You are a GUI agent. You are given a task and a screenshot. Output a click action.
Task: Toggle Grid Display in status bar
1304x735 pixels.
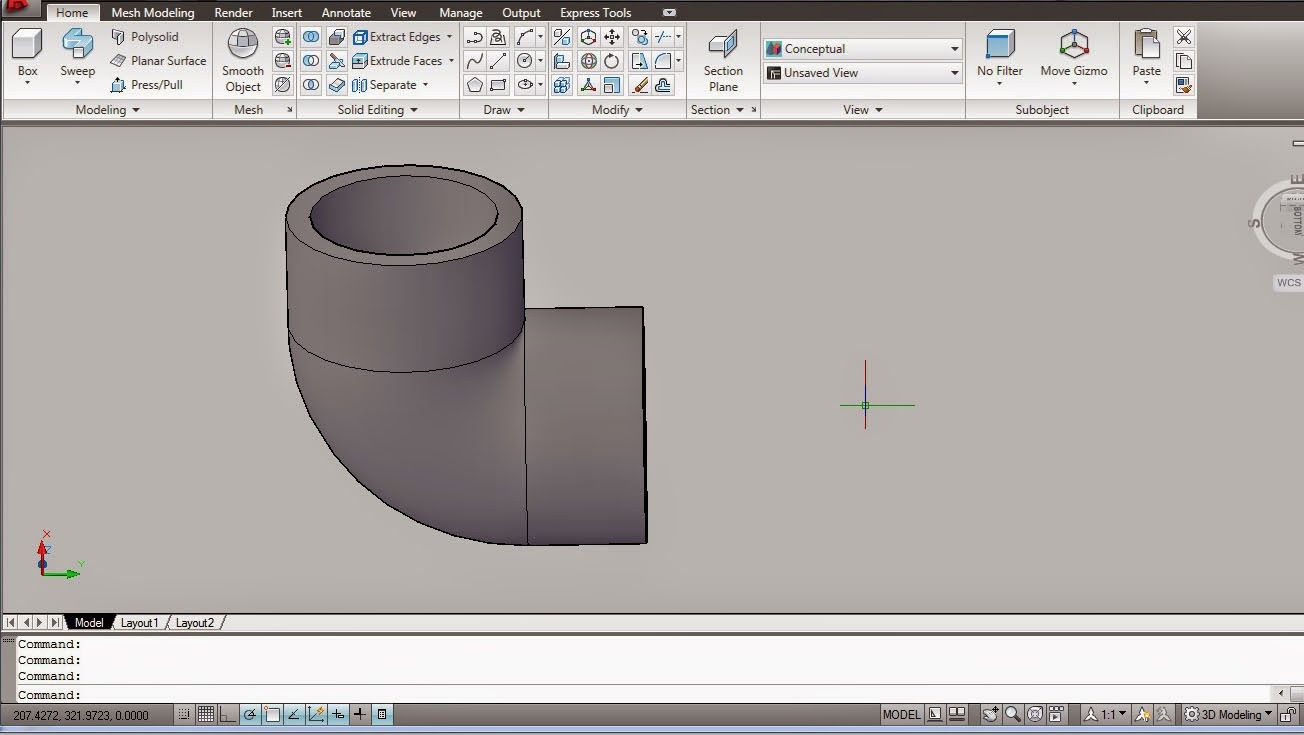pos(206,714)
